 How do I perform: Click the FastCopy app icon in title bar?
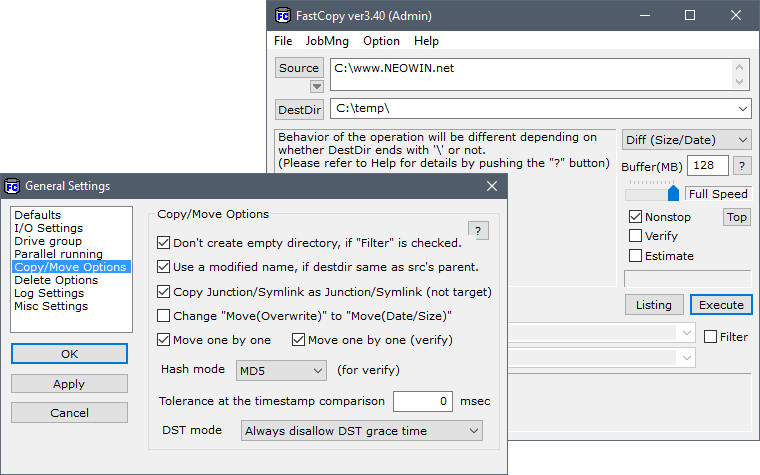pyautogui.click(x=283, y=16)
